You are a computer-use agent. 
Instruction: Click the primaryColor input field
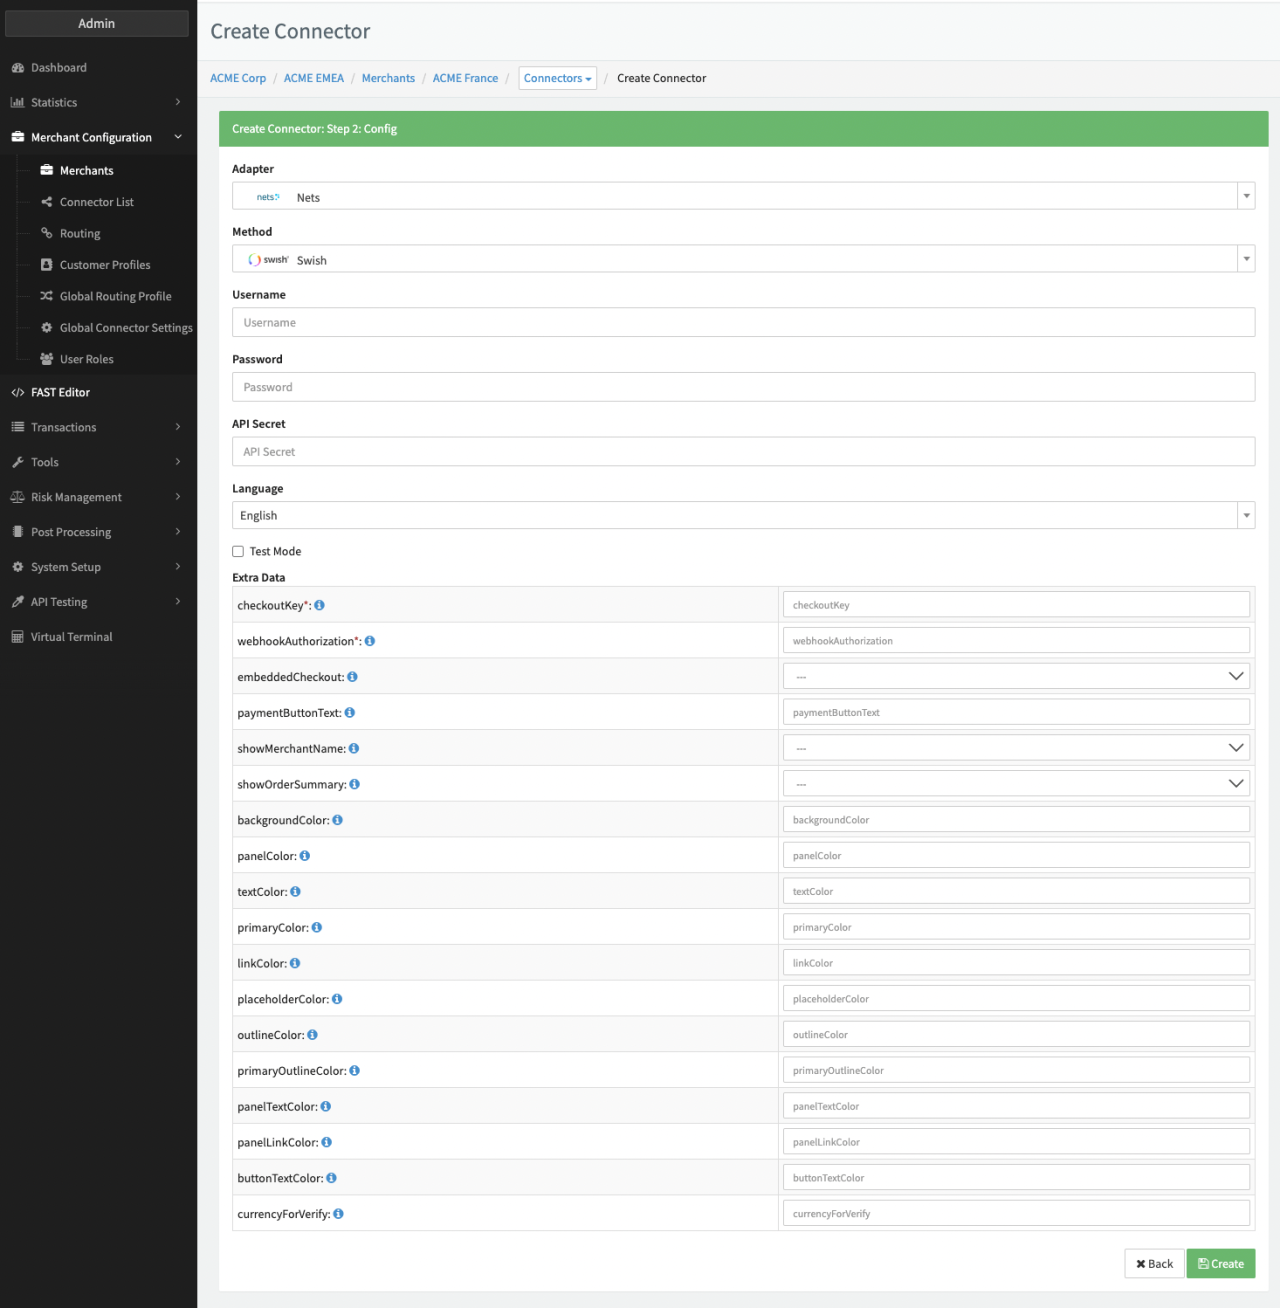pos(1016,927)
